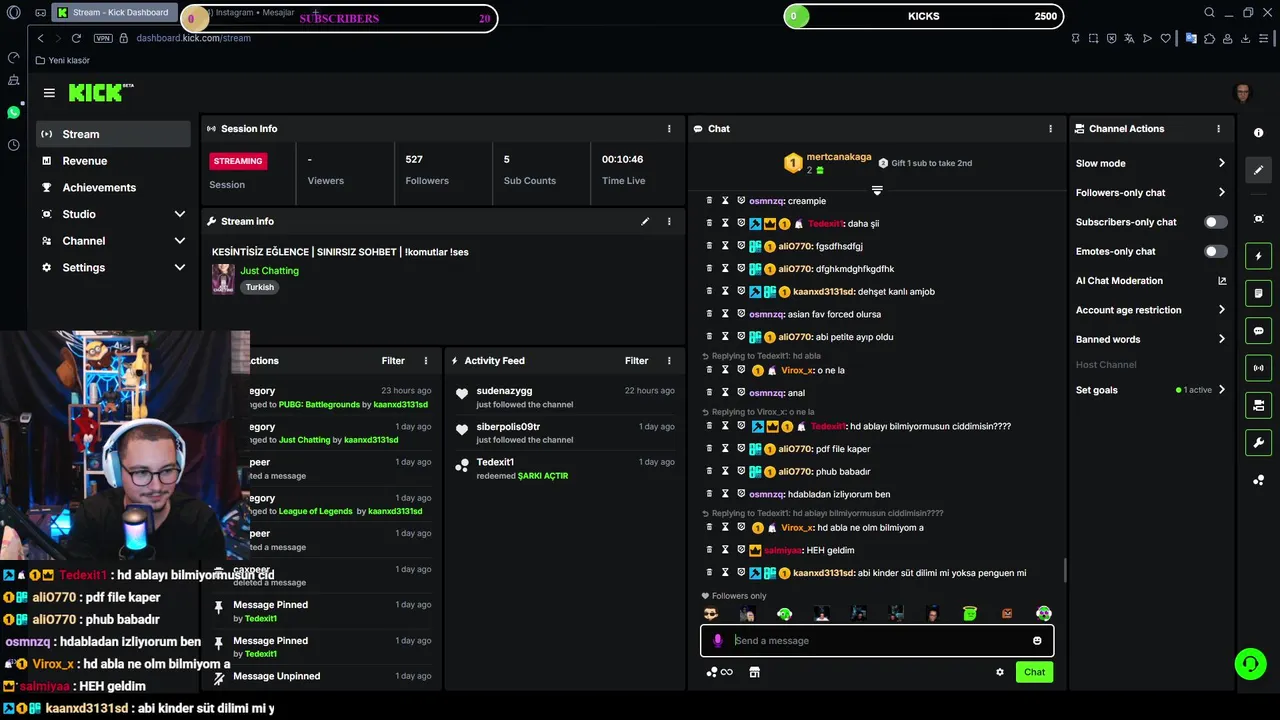The image size is (1280, 720).
Task: Click the Turkish language tag
Action: coord(259,287)
